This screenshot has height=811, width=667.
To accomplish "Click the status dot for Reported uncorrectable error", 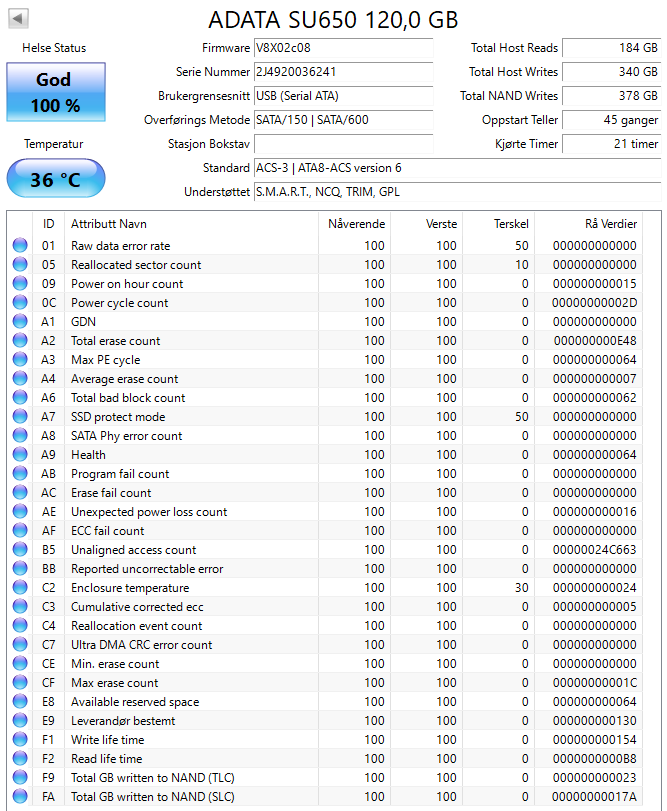I will click(x=20, y=568).
